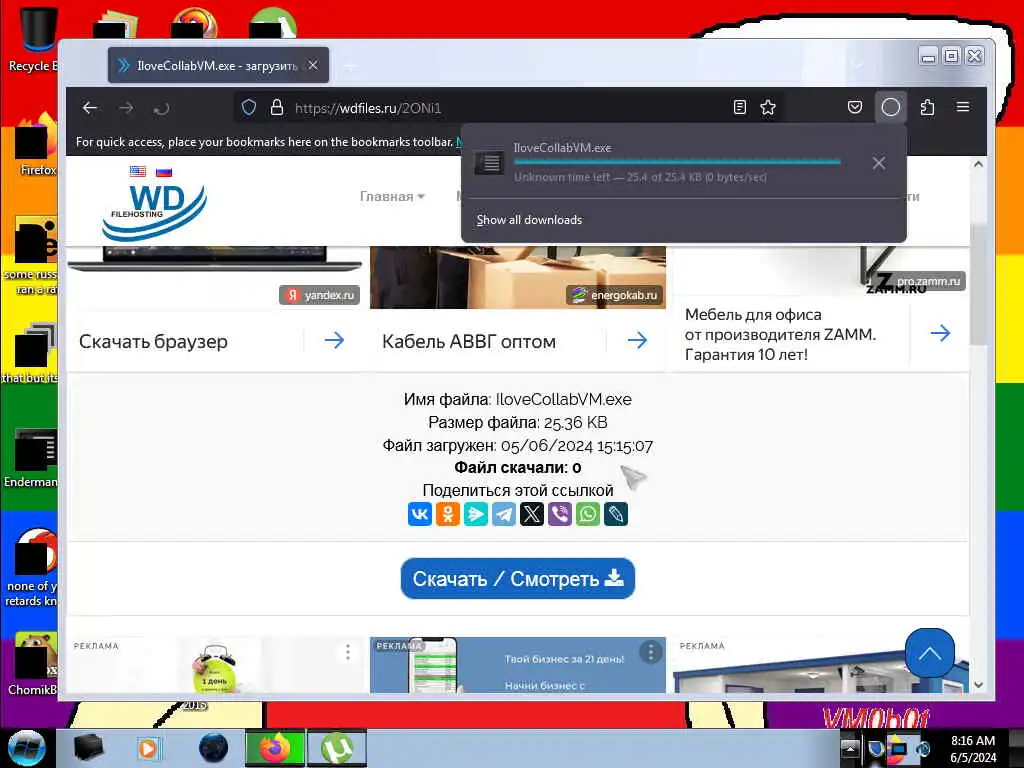
Task: Switch site language to Russian flag
Action: coord(164,172)
